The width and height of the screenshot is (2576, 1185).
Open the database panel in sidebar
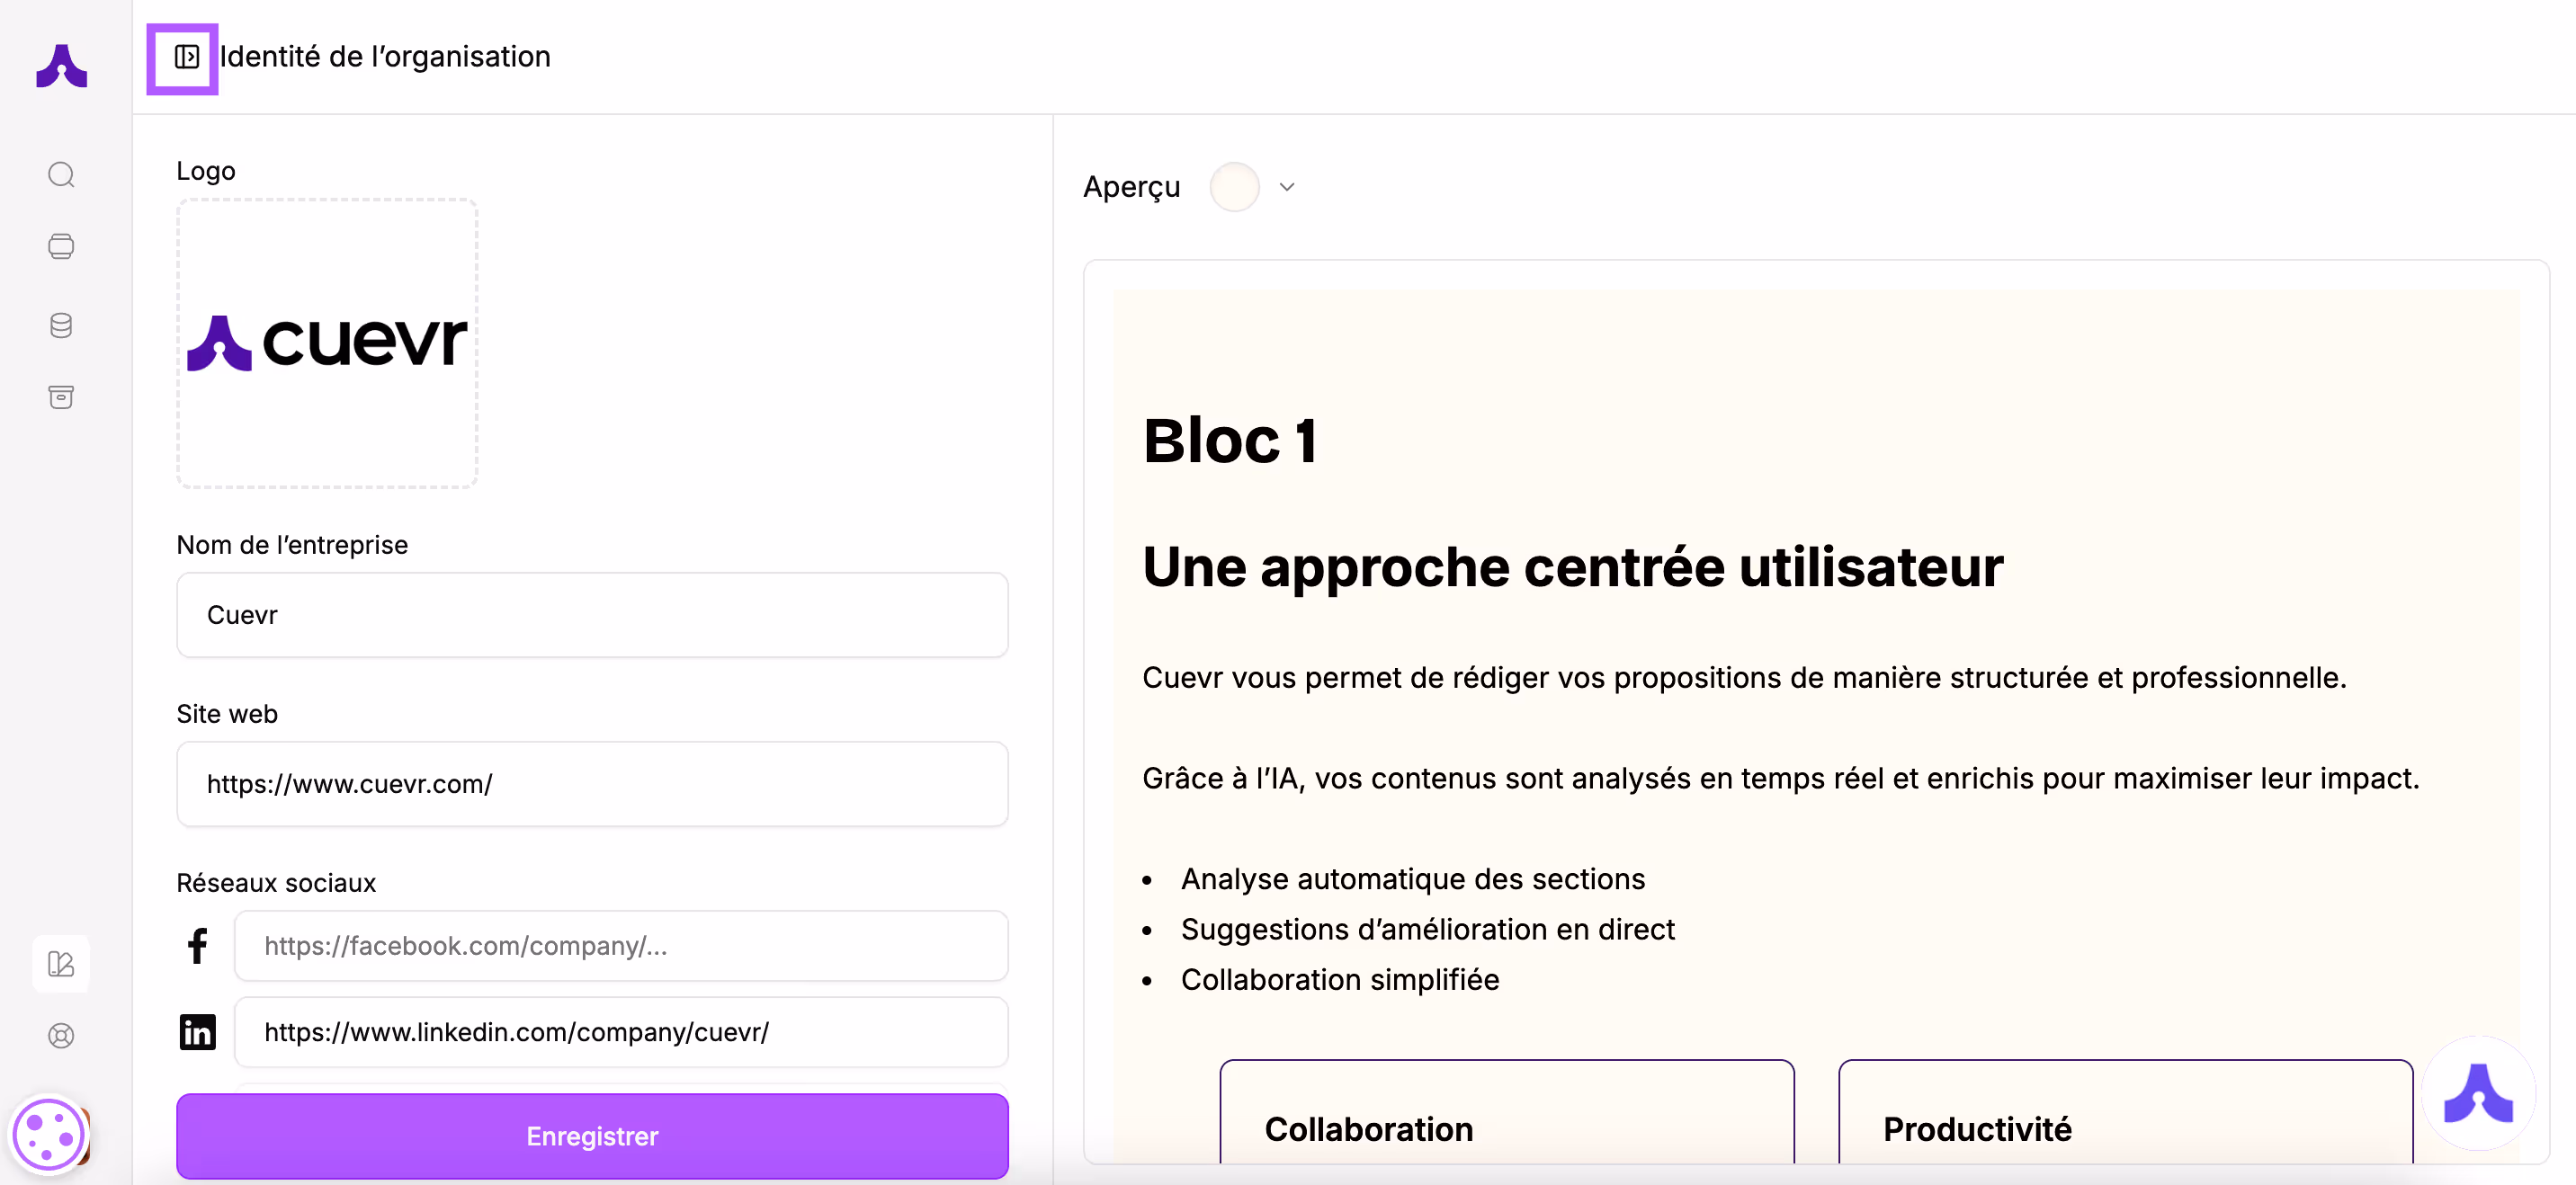click(61, 324)
